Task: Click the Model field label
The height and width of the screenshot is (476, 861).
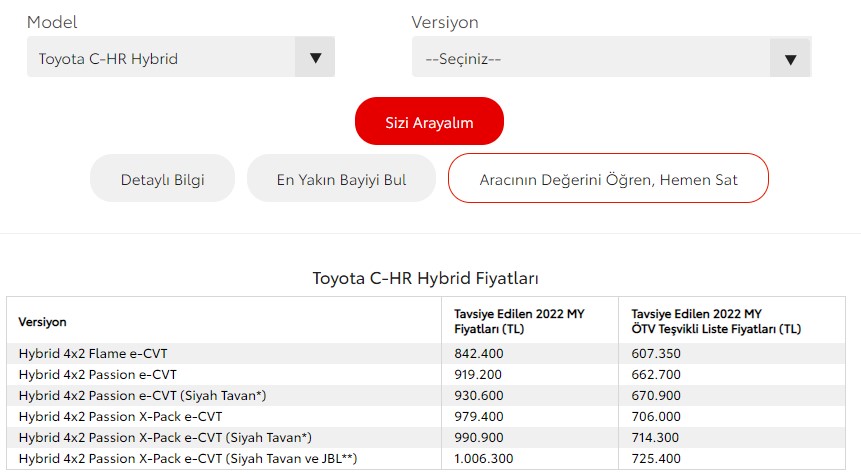Action: [x=52, y=22]
